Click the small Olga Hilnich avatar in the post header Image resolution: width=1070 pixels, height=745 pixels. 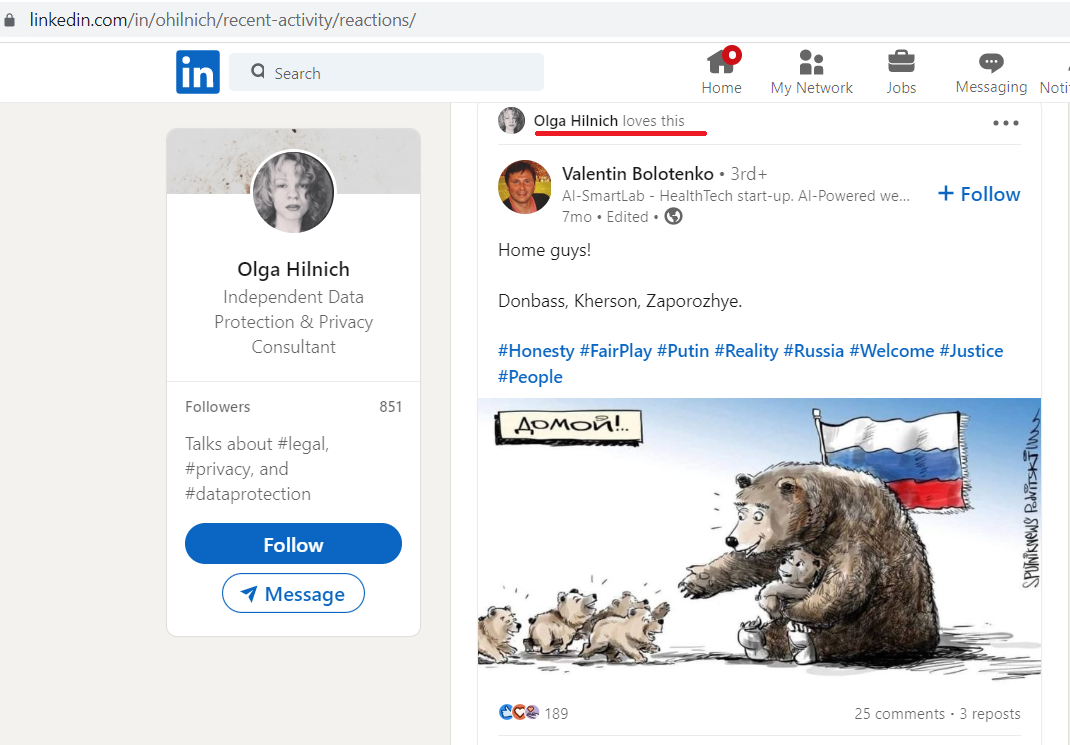(x=511, y=121)
